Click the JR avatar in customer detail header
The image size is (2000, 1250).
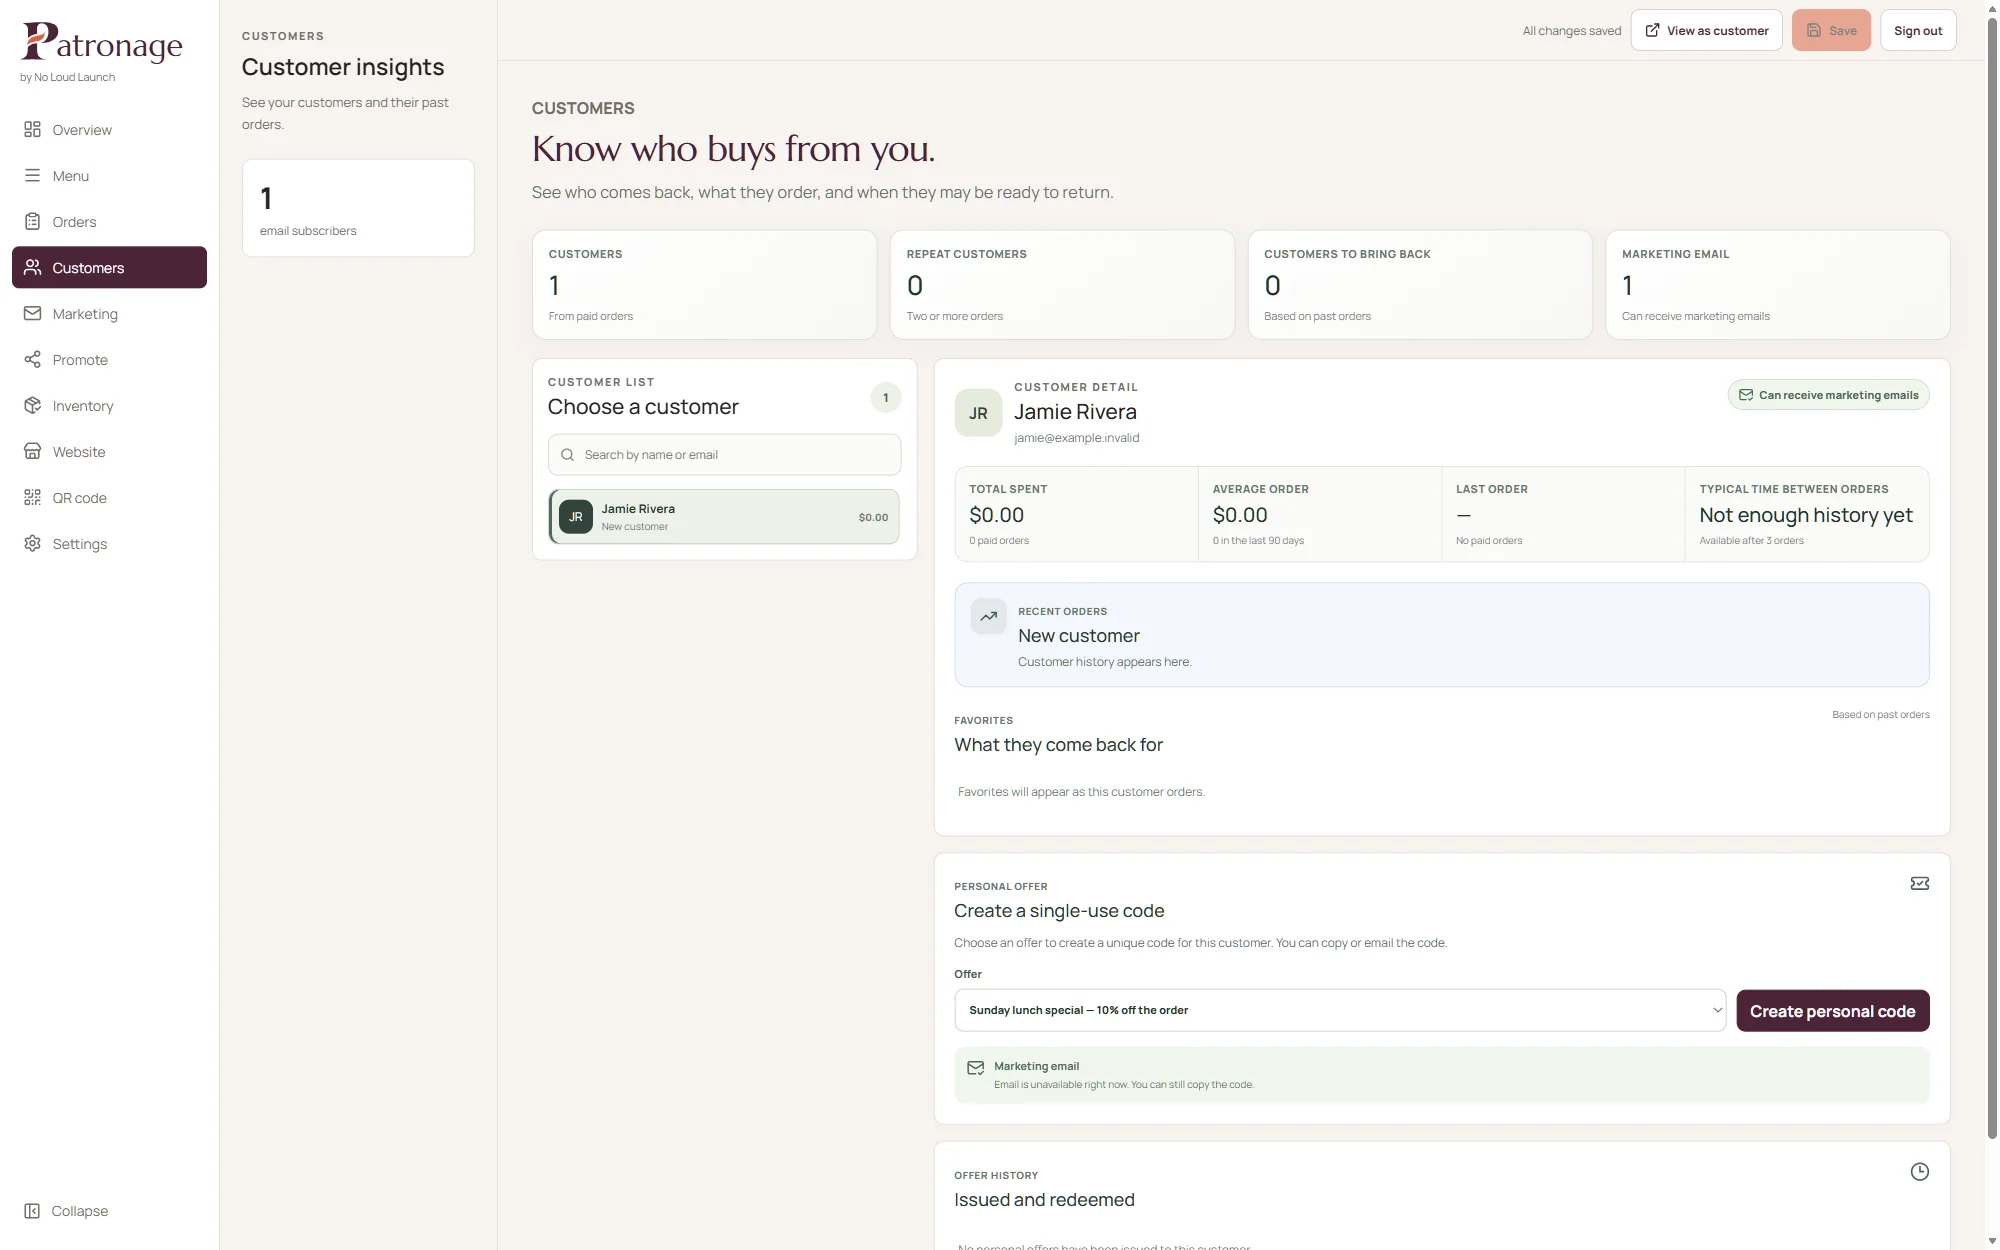coord(978,413)
